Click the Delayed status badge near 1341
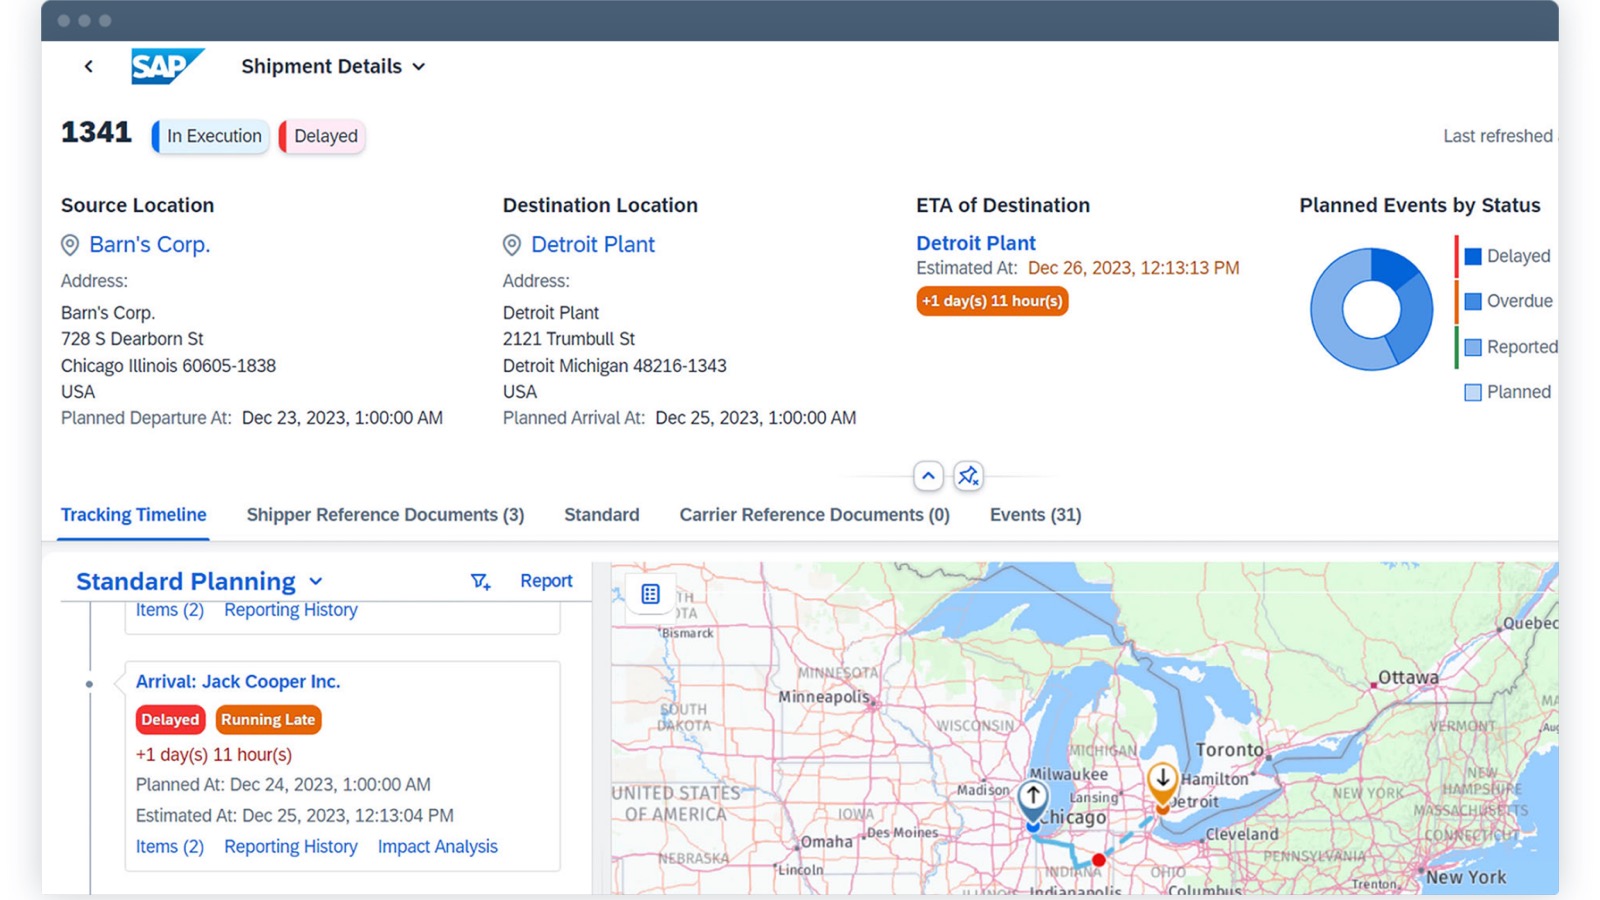 (322, 136)
